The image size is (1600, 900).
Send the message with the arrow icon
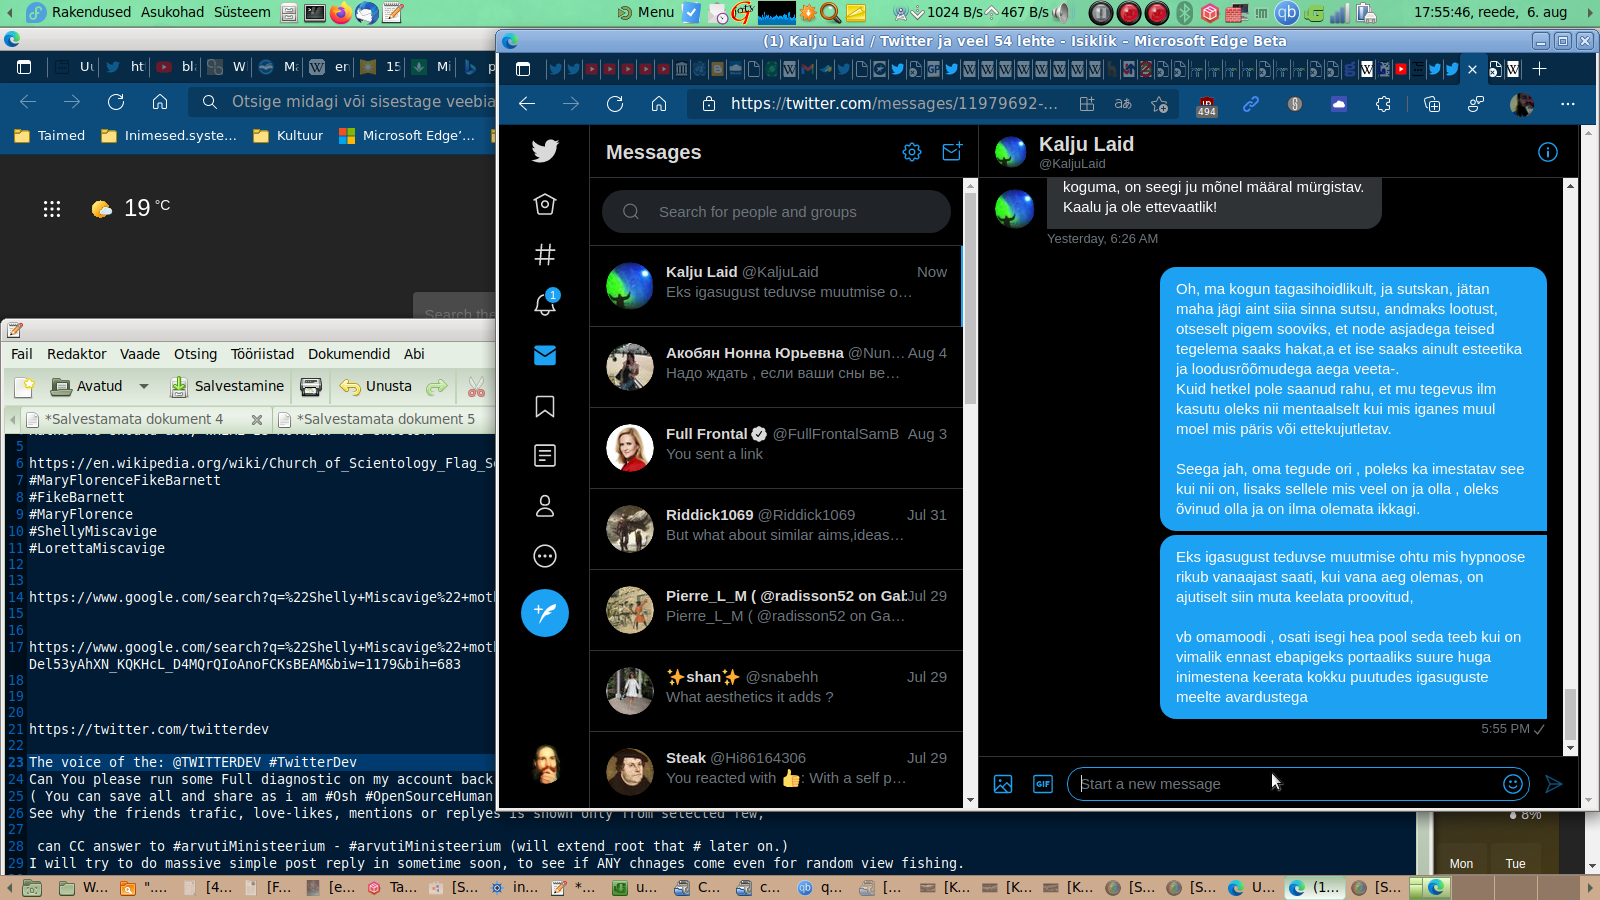(1553, 784)
